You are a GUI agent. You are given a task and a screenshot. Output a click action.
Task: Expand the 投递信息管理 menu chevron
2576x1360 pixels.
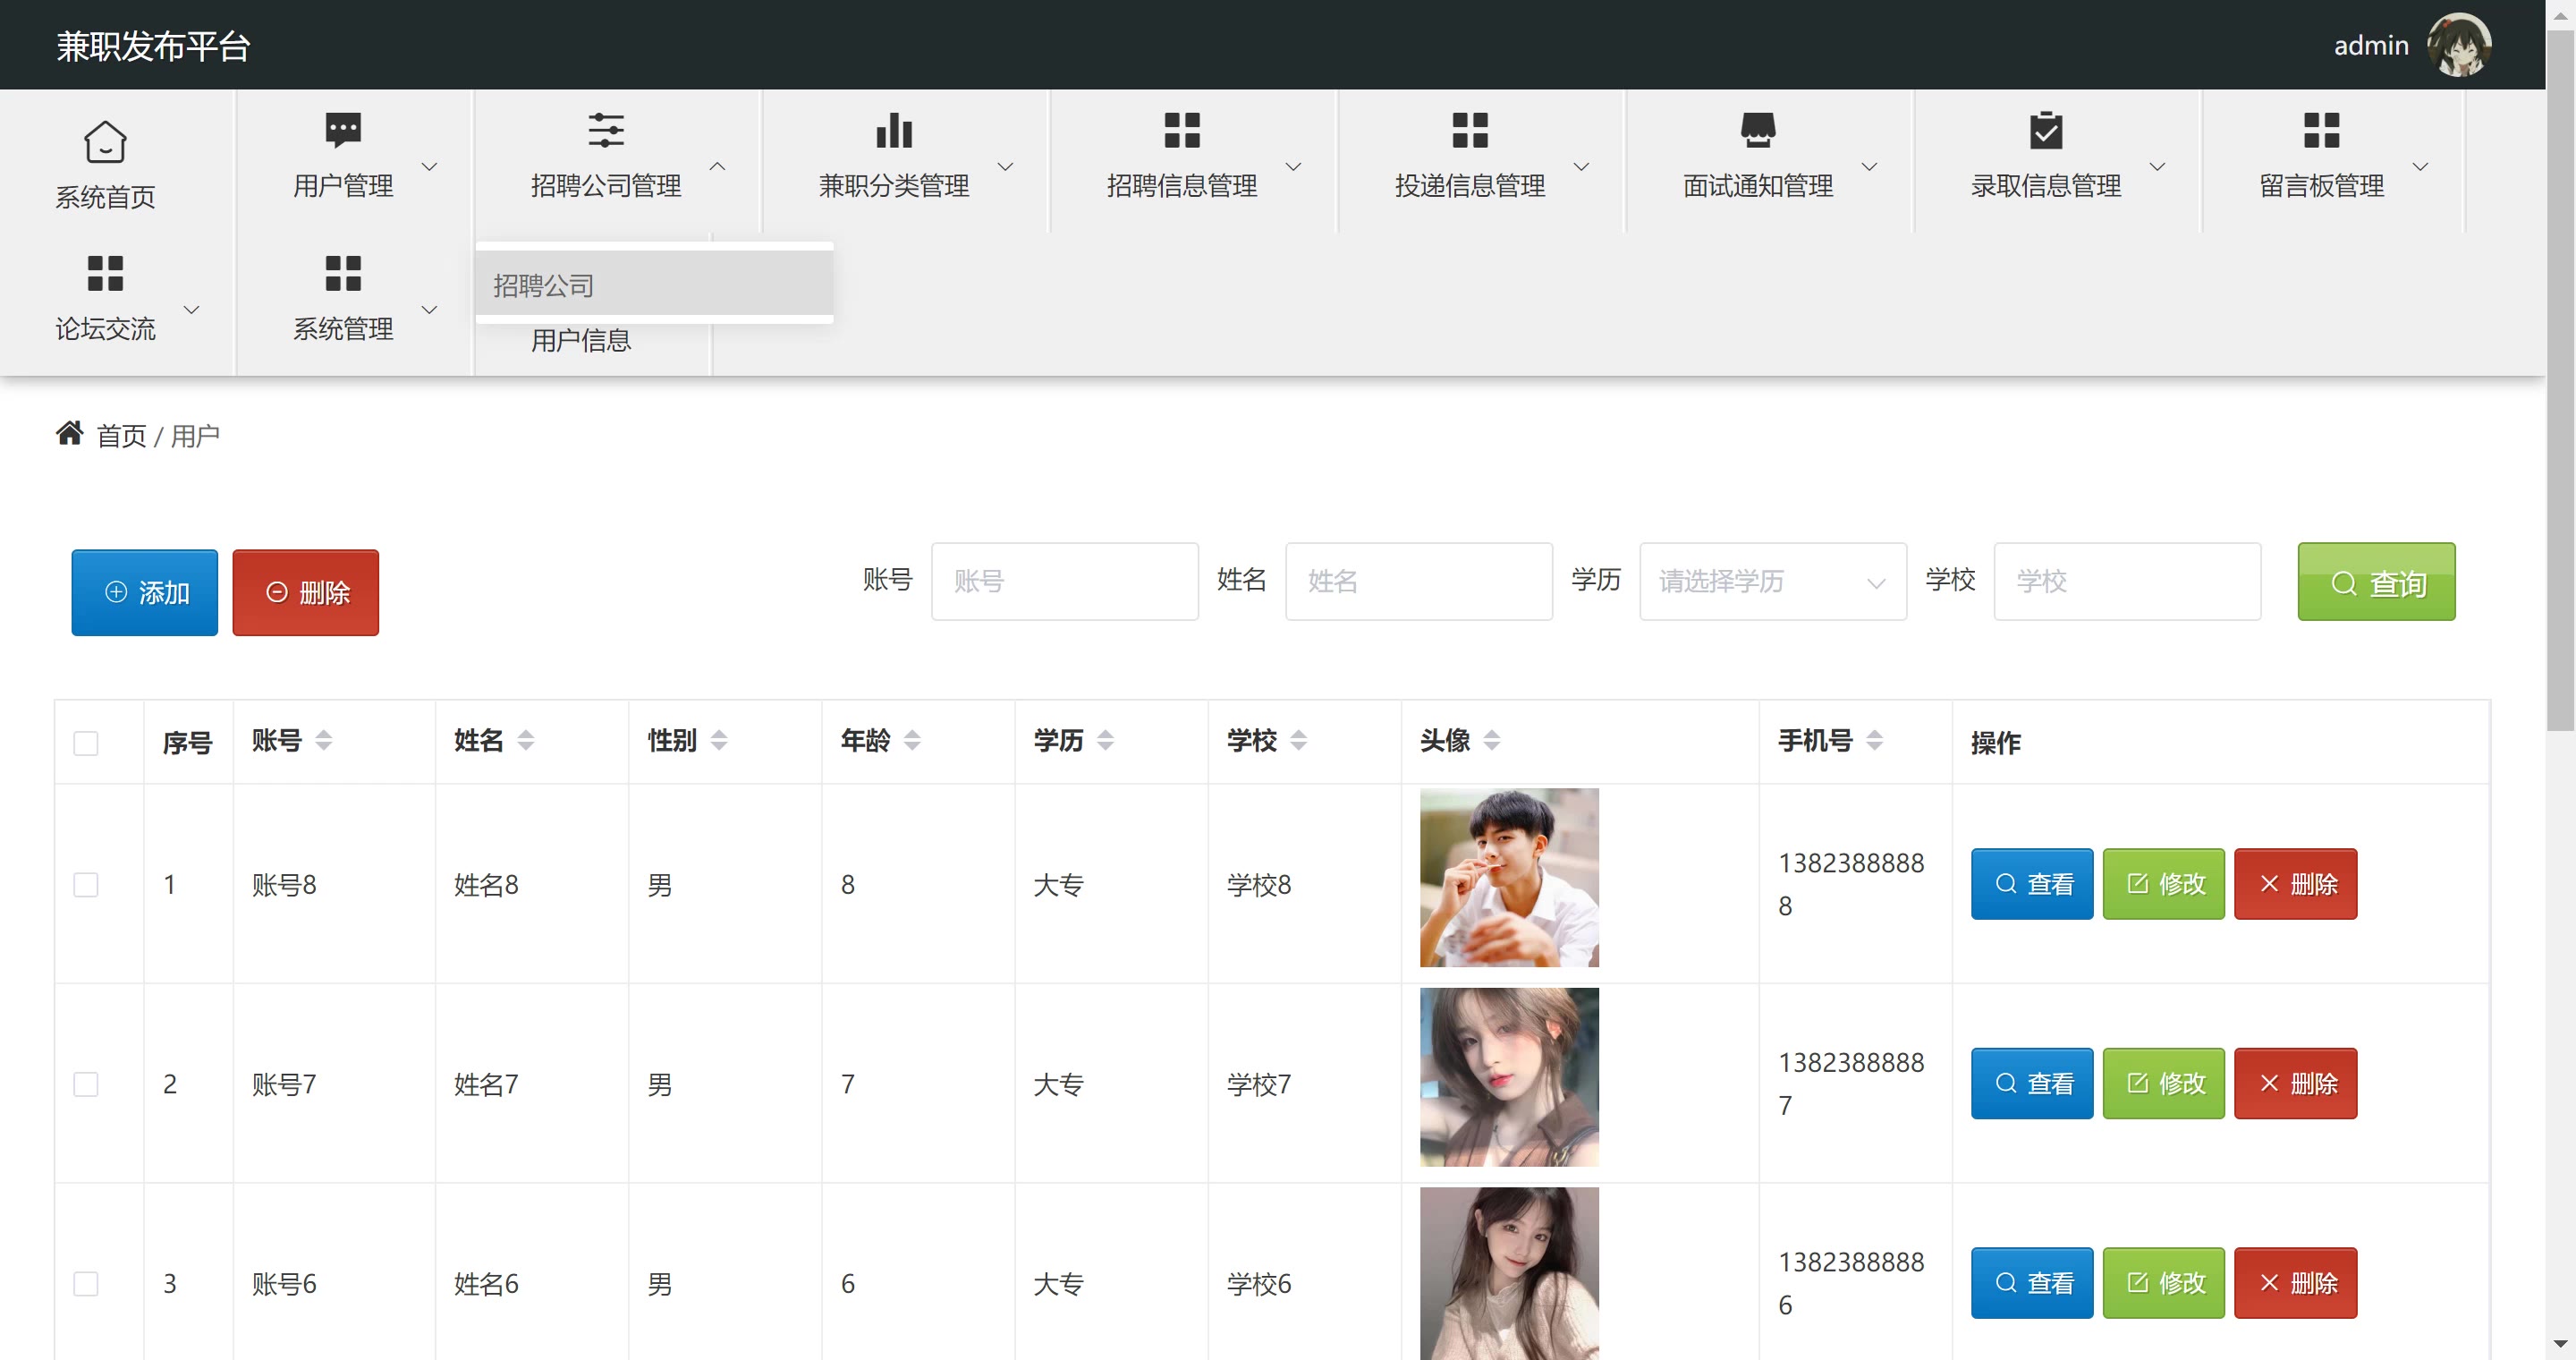click(x=1581, y=166)
